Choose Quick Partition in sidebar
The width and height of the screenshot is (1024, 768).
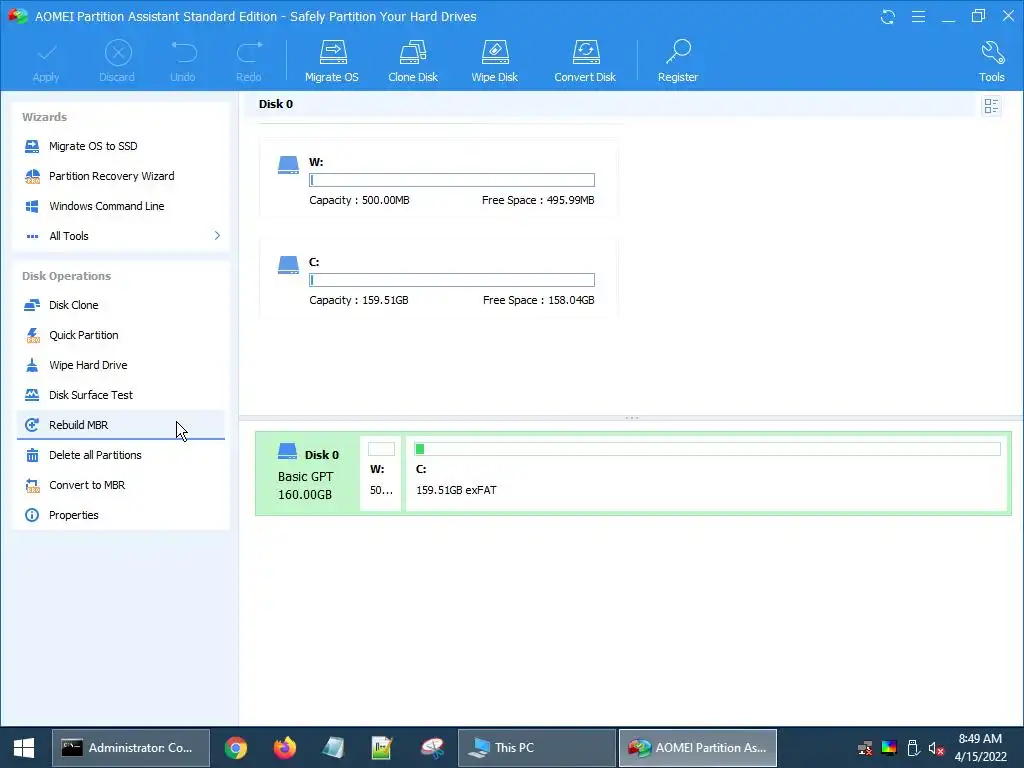tap(120, 335)
